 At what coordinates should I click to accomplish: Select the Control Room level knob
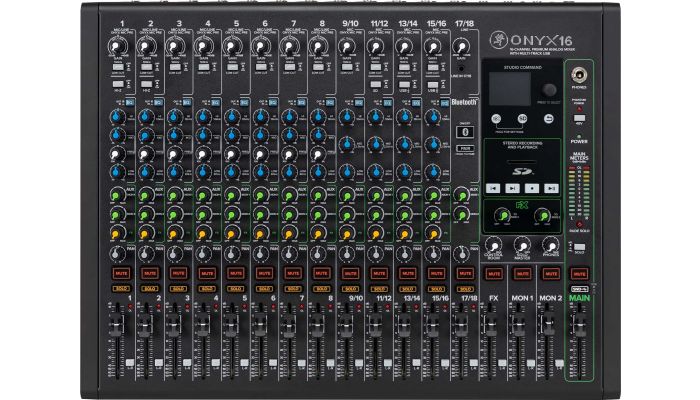[494, 245]
